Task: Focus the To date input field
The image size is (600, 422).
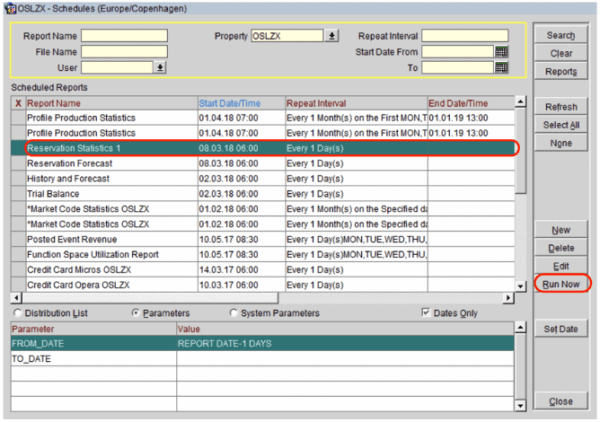Action: (458, 68)
